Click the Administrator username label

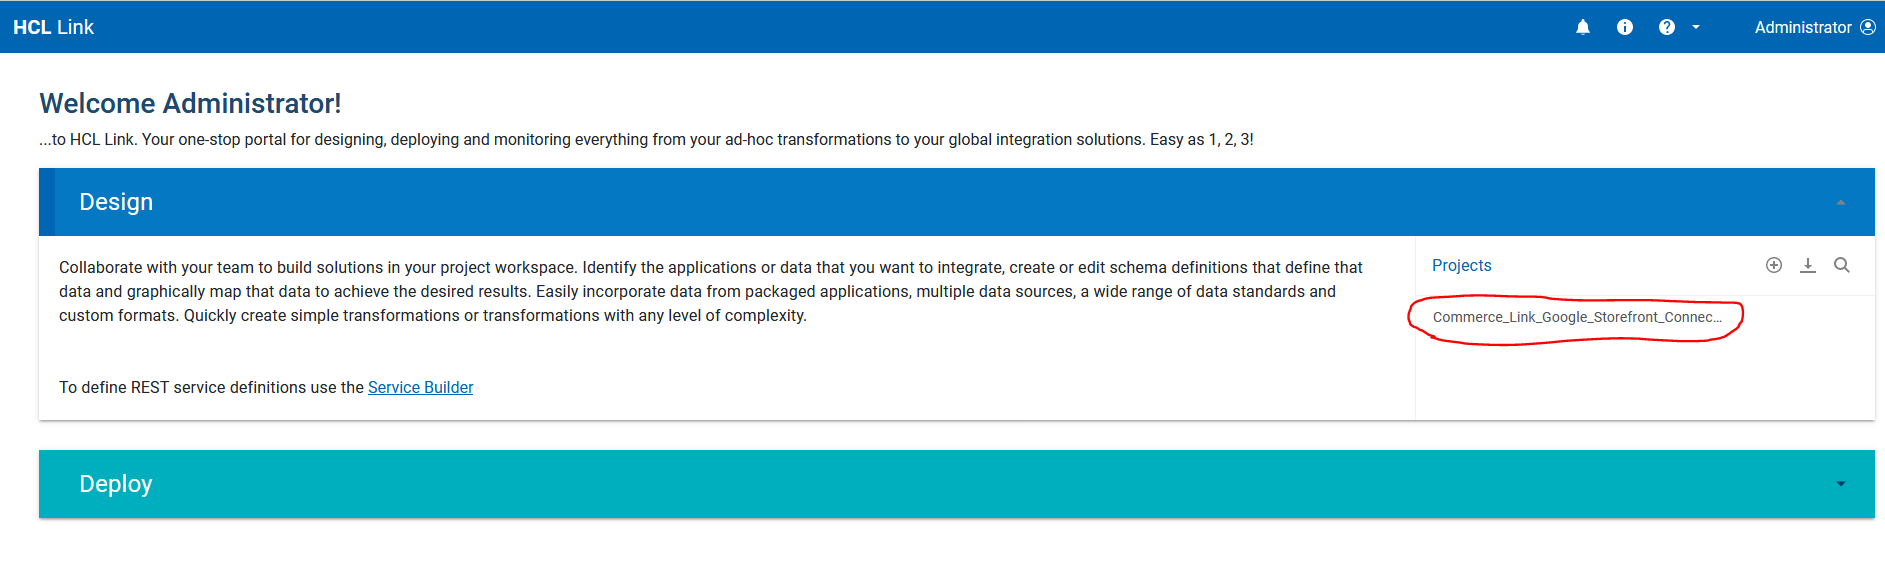tap(1803, 27)
